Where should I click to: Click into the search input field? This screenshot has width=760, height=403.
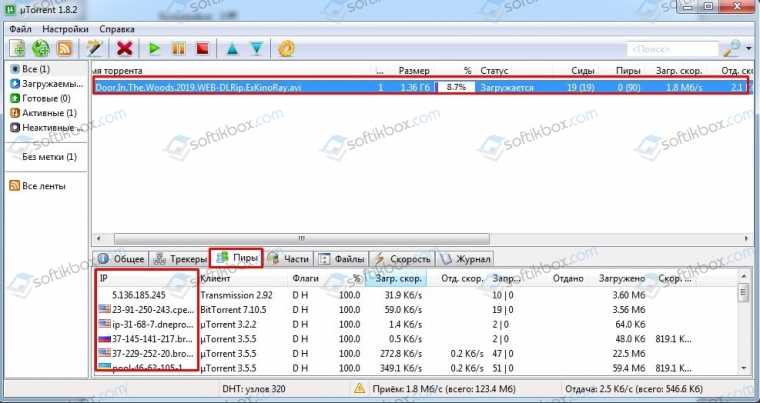(x=672, y=49)
